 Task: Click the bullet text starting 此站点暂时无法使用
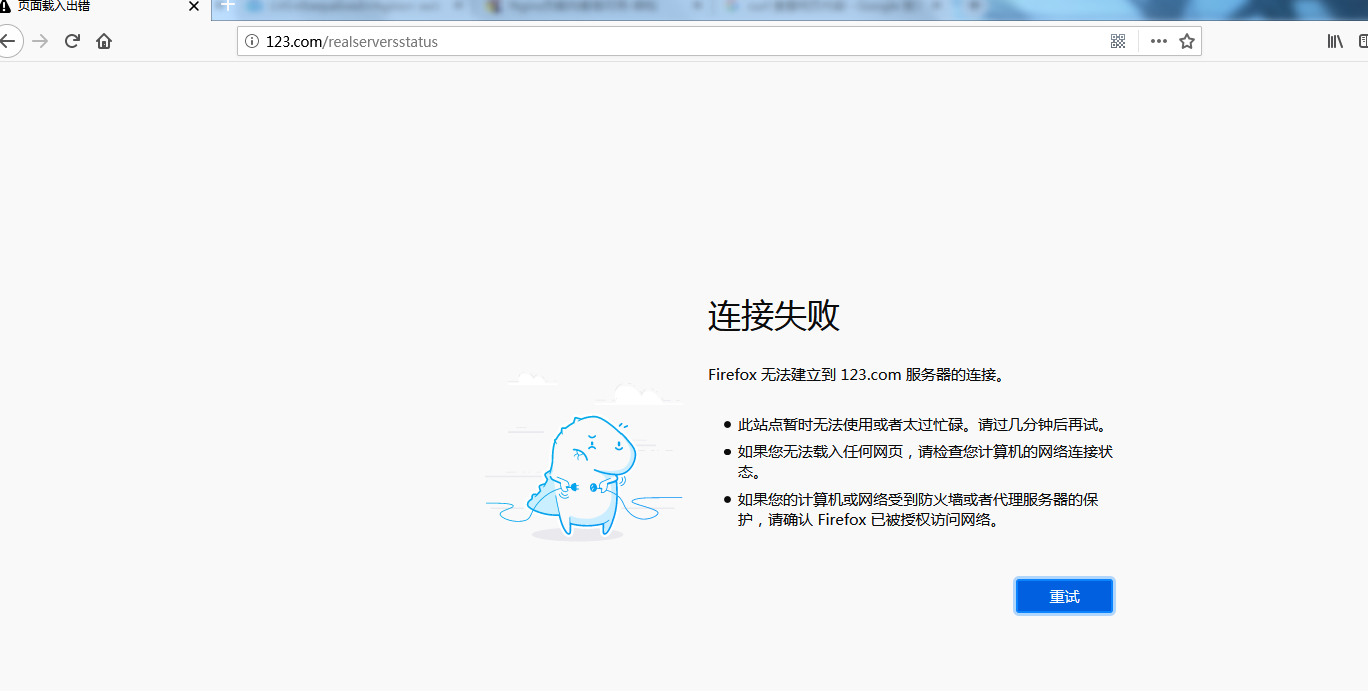(x=923, y=425)
